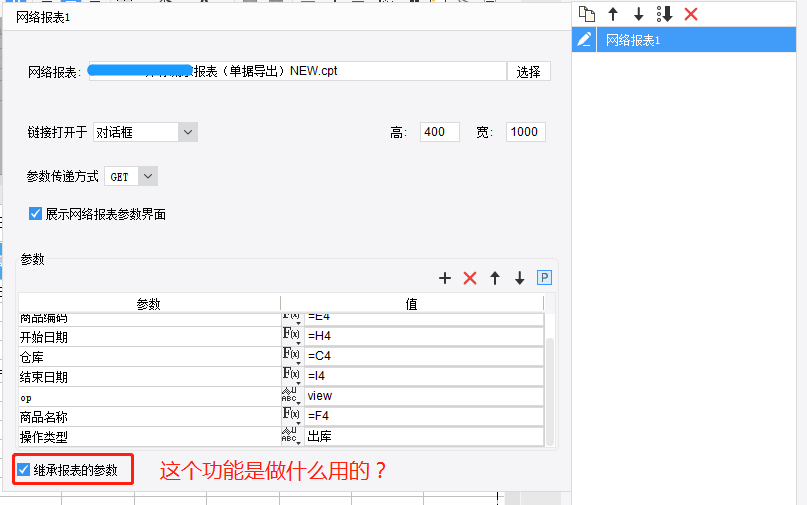Change value type for 开始日期 row

tap(291, 336)
